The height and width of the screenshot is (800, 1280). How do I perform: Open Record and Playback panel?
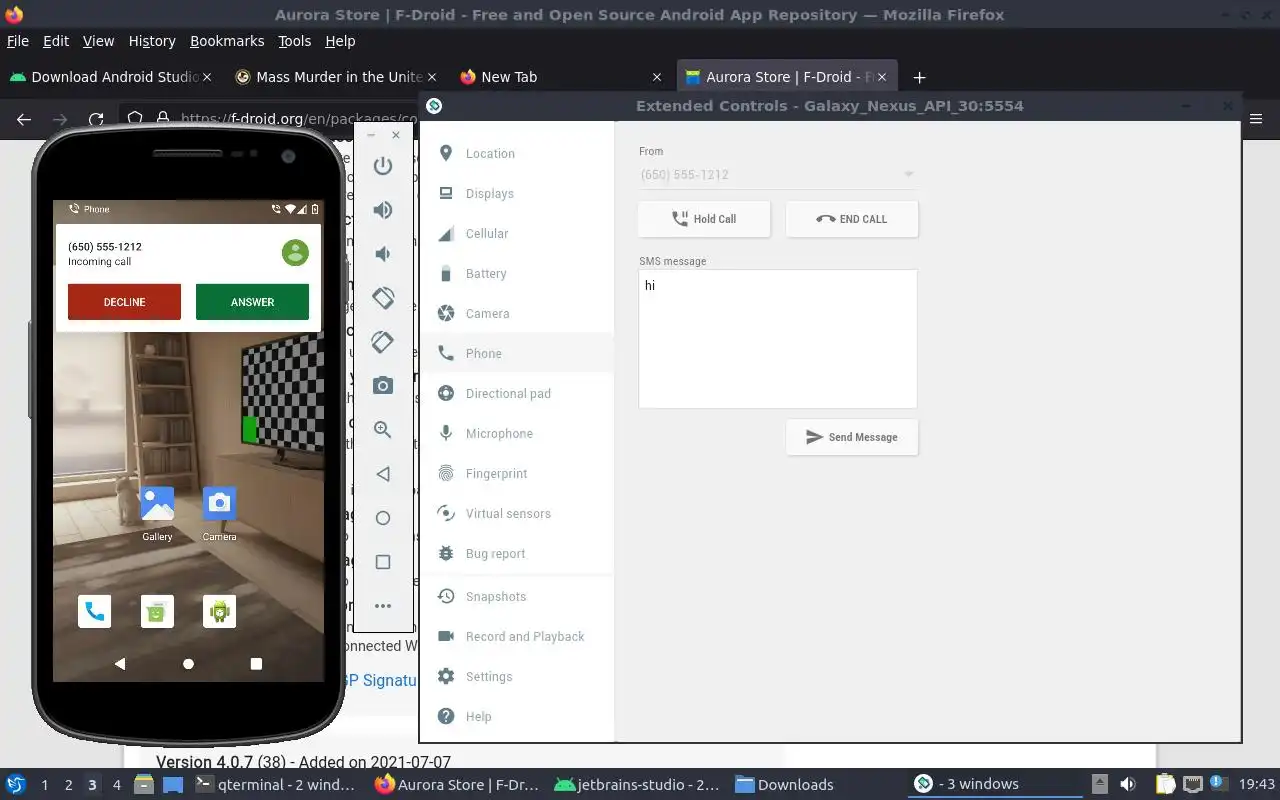point(516,636)
